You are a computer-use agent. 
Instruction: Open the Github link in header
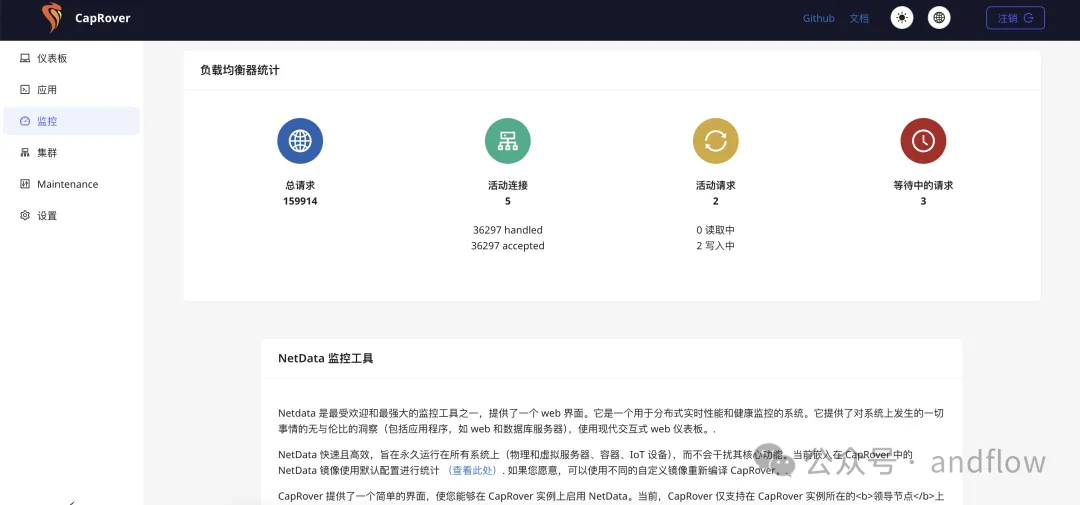pyautogui.click(x=818, y=18)
